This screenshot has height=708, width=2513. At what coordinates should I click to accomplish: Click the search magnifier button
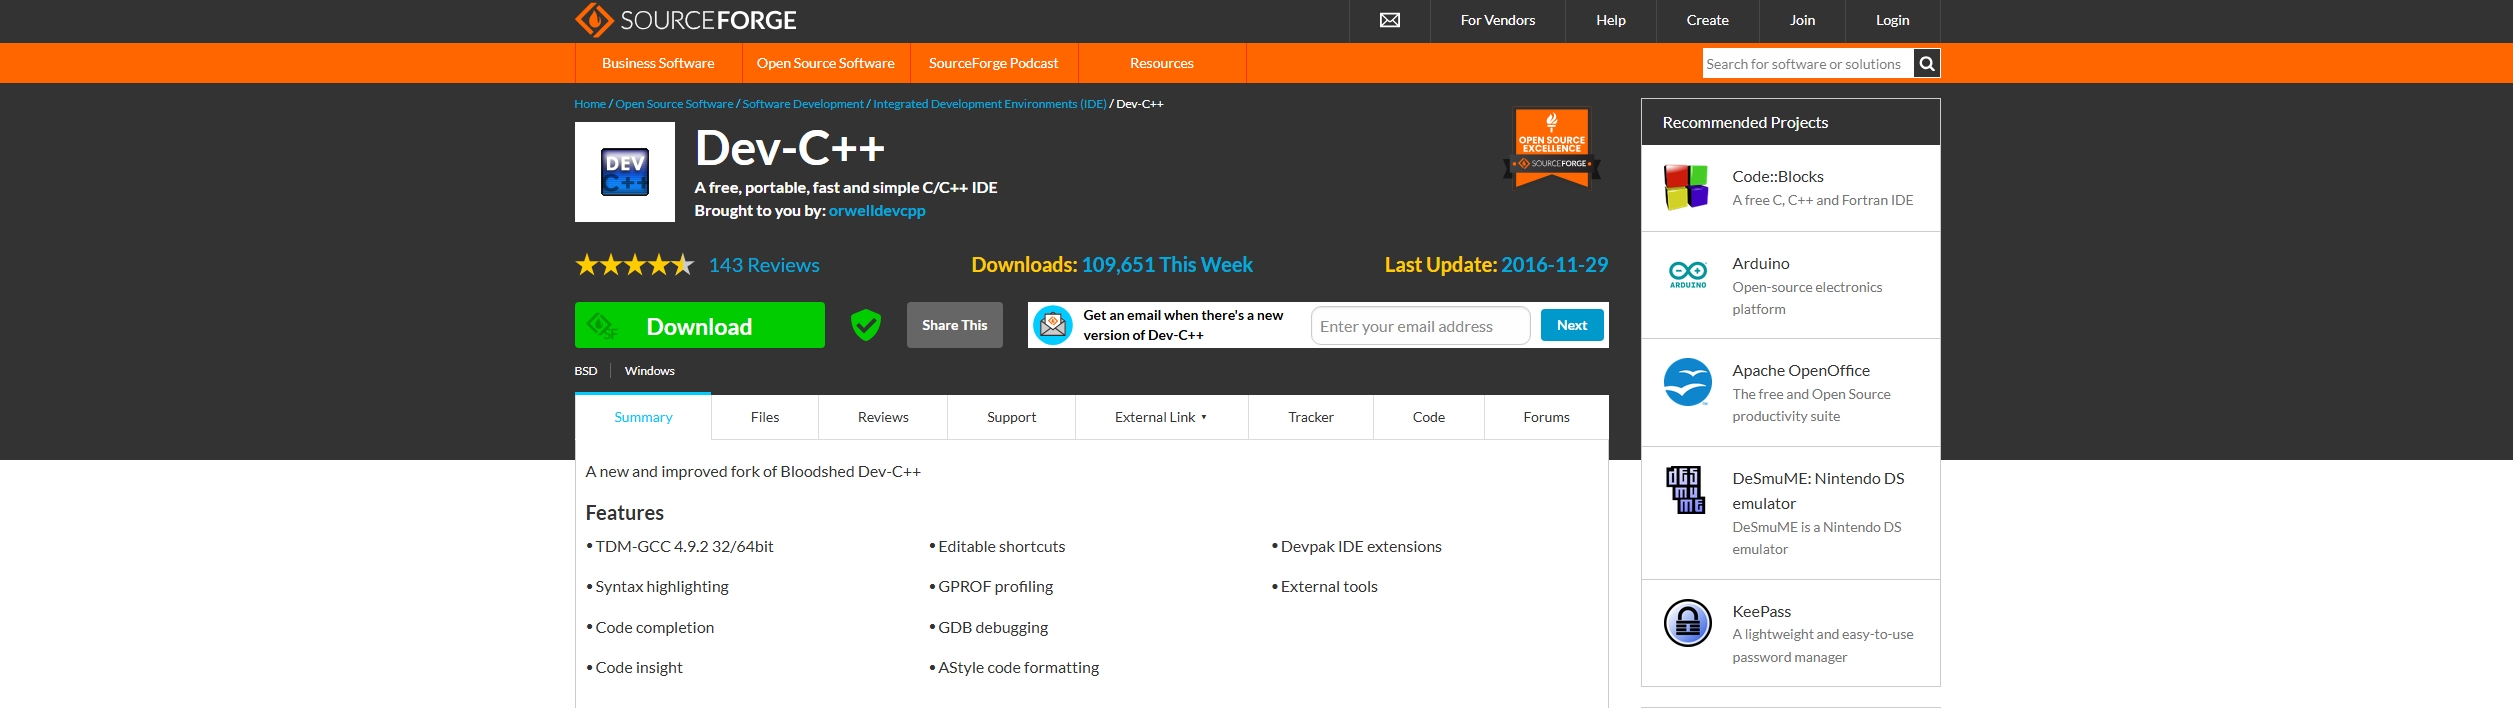(1927, 64)
